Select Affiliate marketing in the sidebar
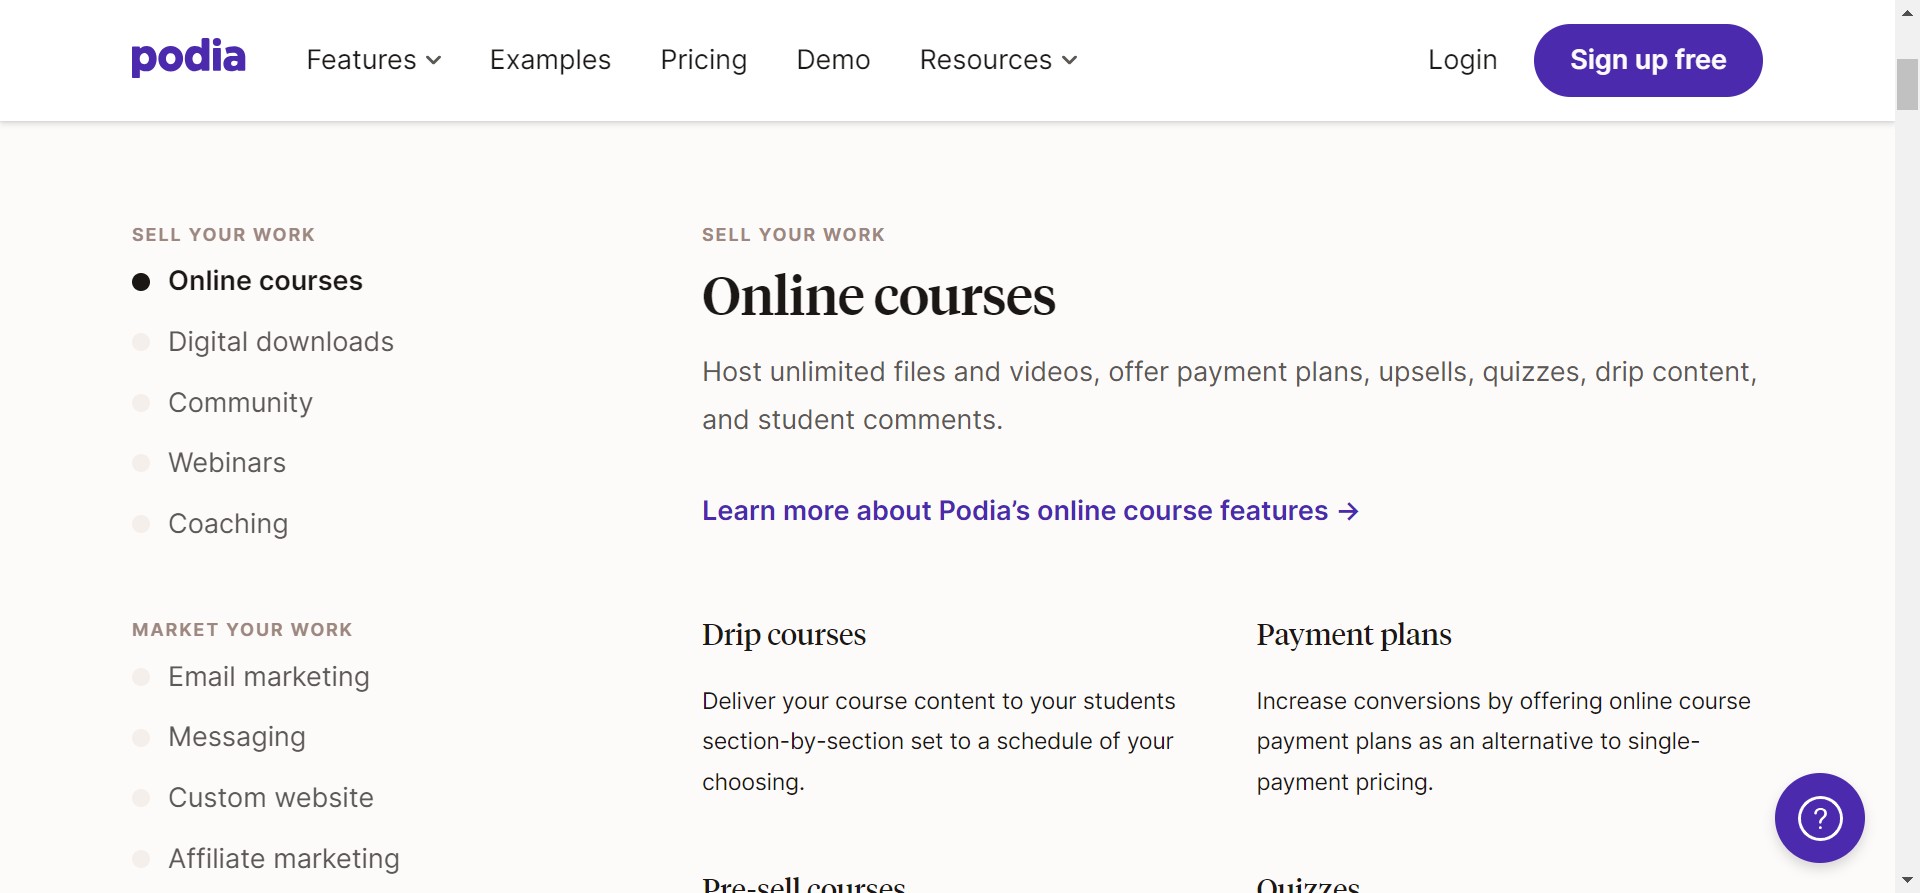This screenshot has height=893, width=1920. 283,859
